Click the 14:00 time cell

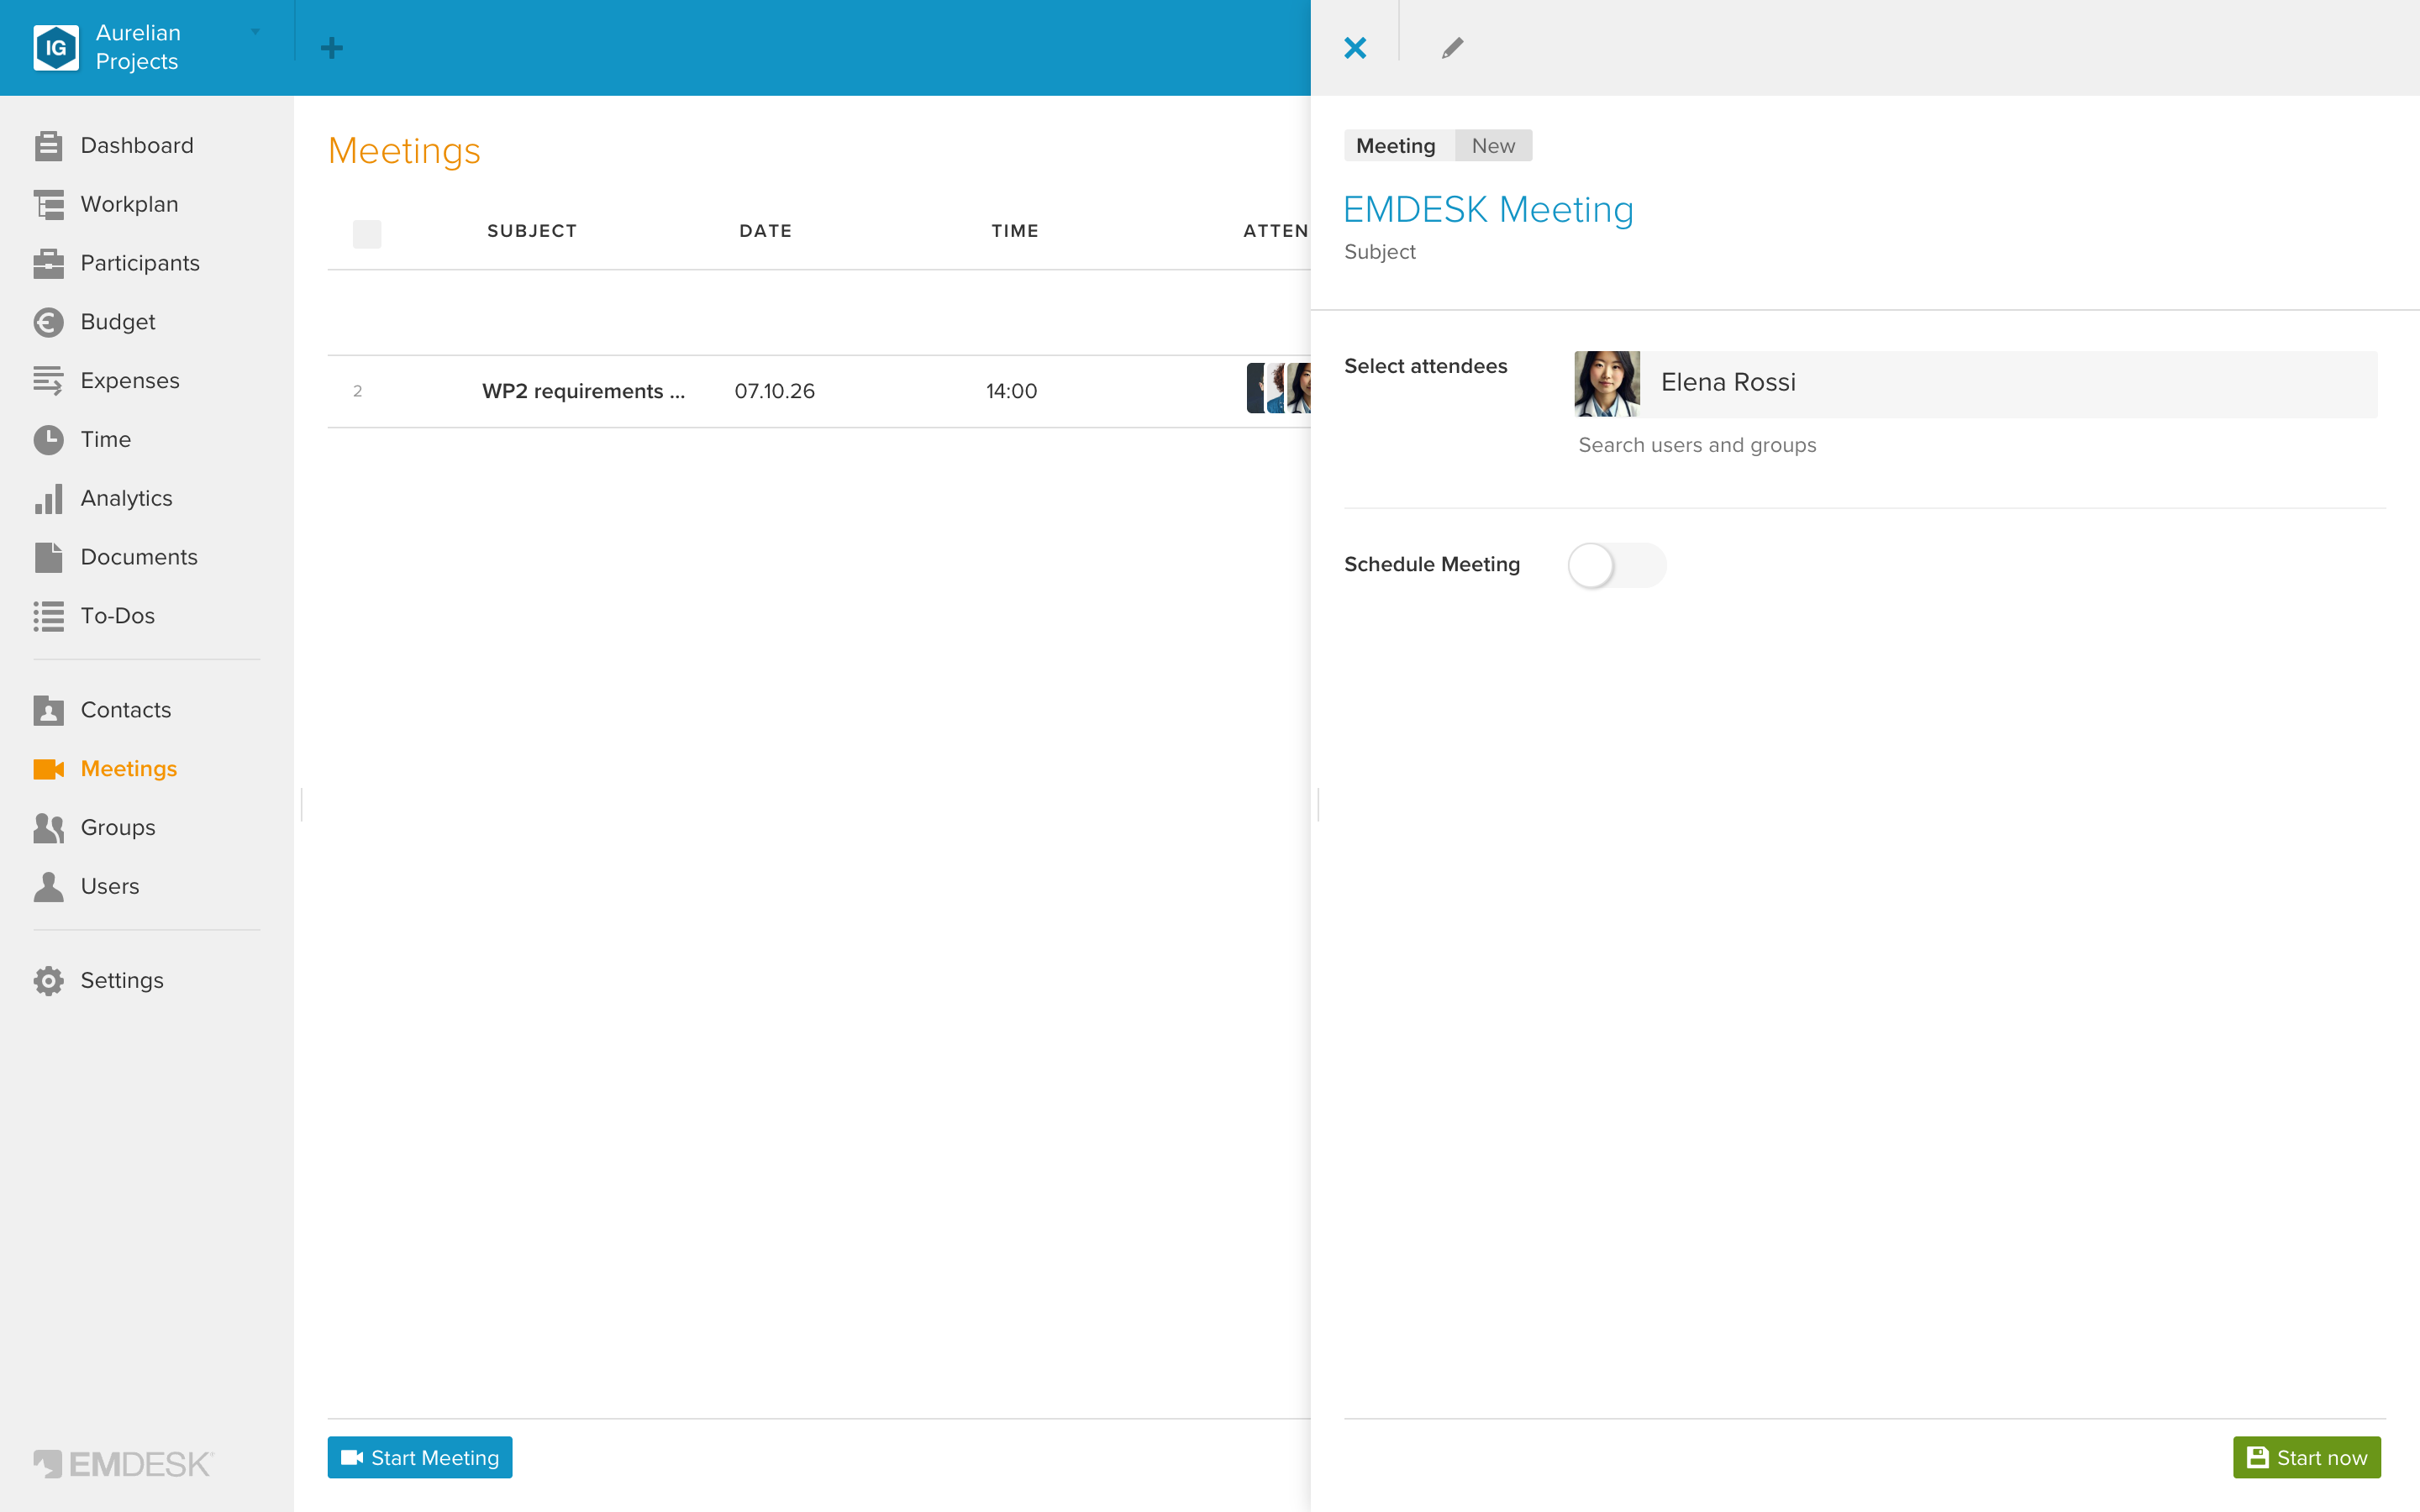1011,391
